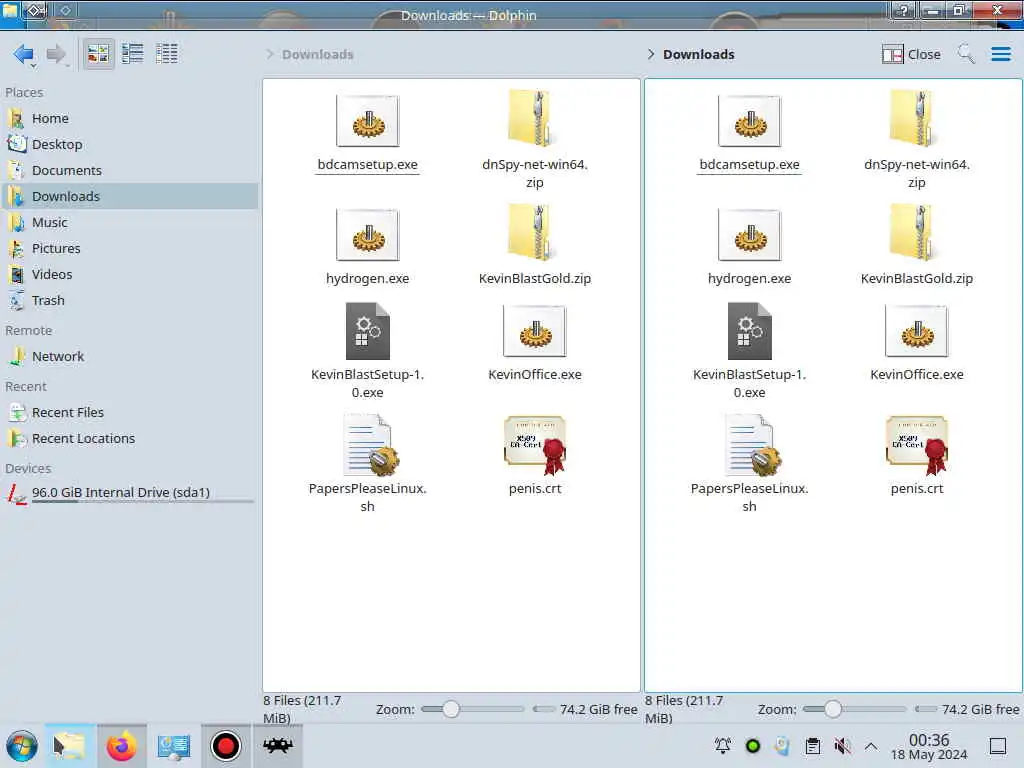Open Documents in Places panel
1024x768 pixels.
click(x=129, y=170)
